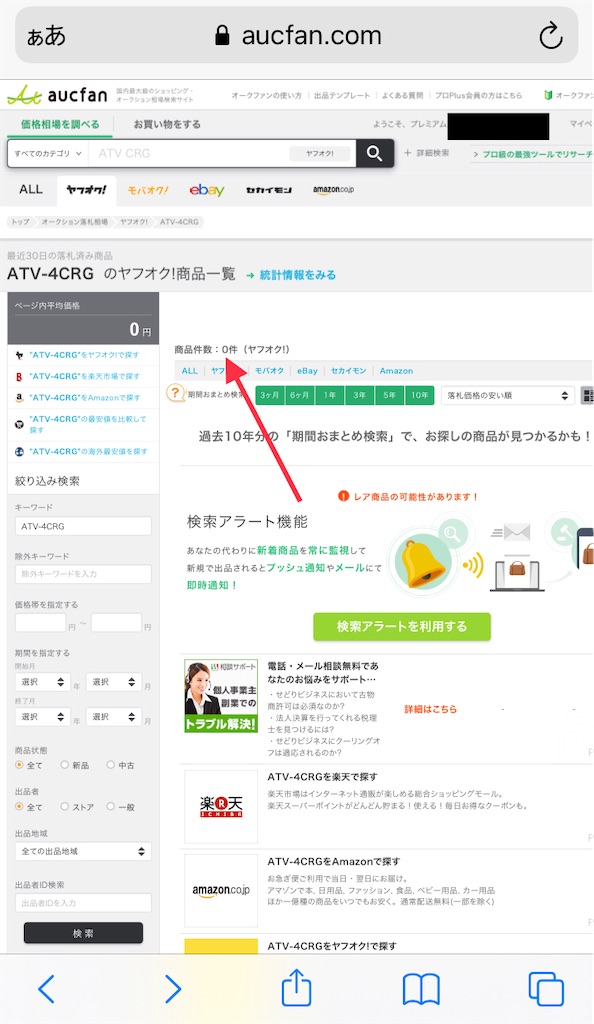594x1024 pixels.
Task: Select 一般 seller radio button
Action: coord(110,807)
